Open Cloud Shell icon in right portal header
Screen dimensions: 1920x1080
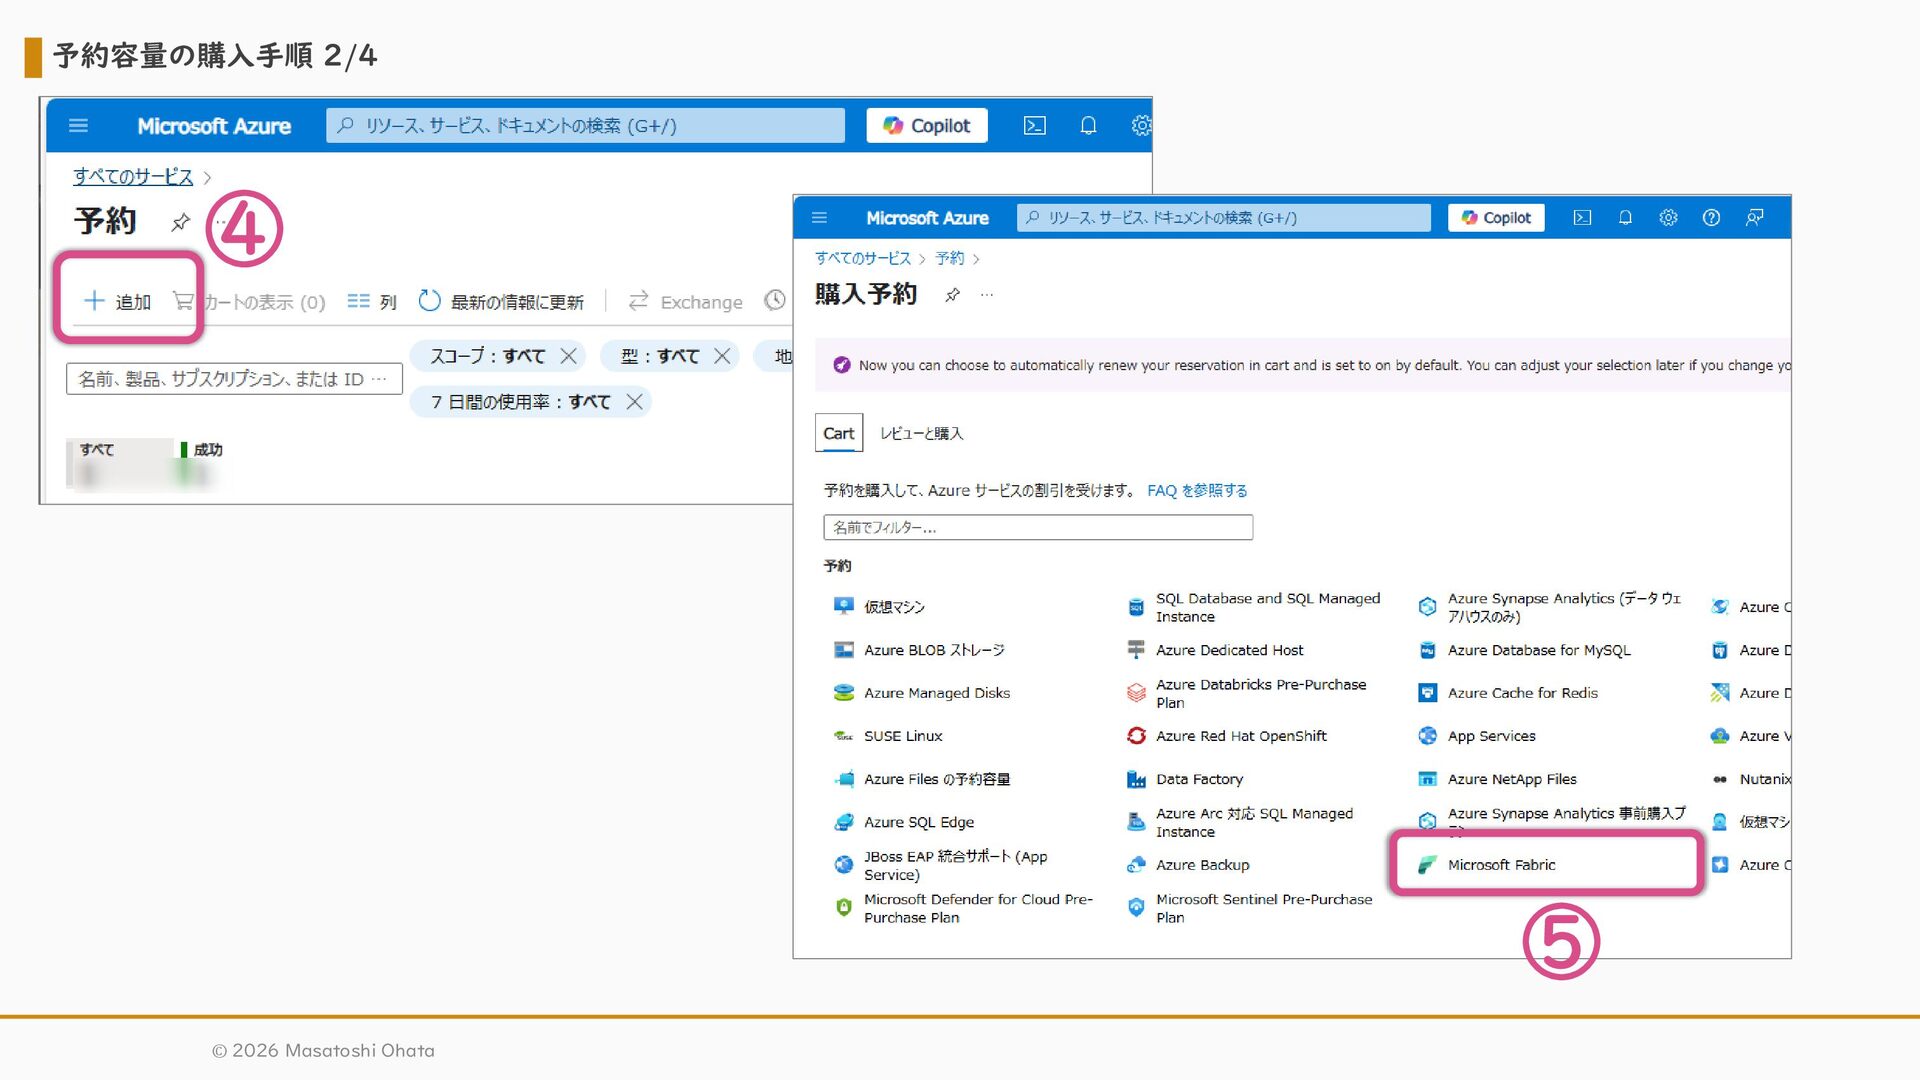[x=1582, y=218]
